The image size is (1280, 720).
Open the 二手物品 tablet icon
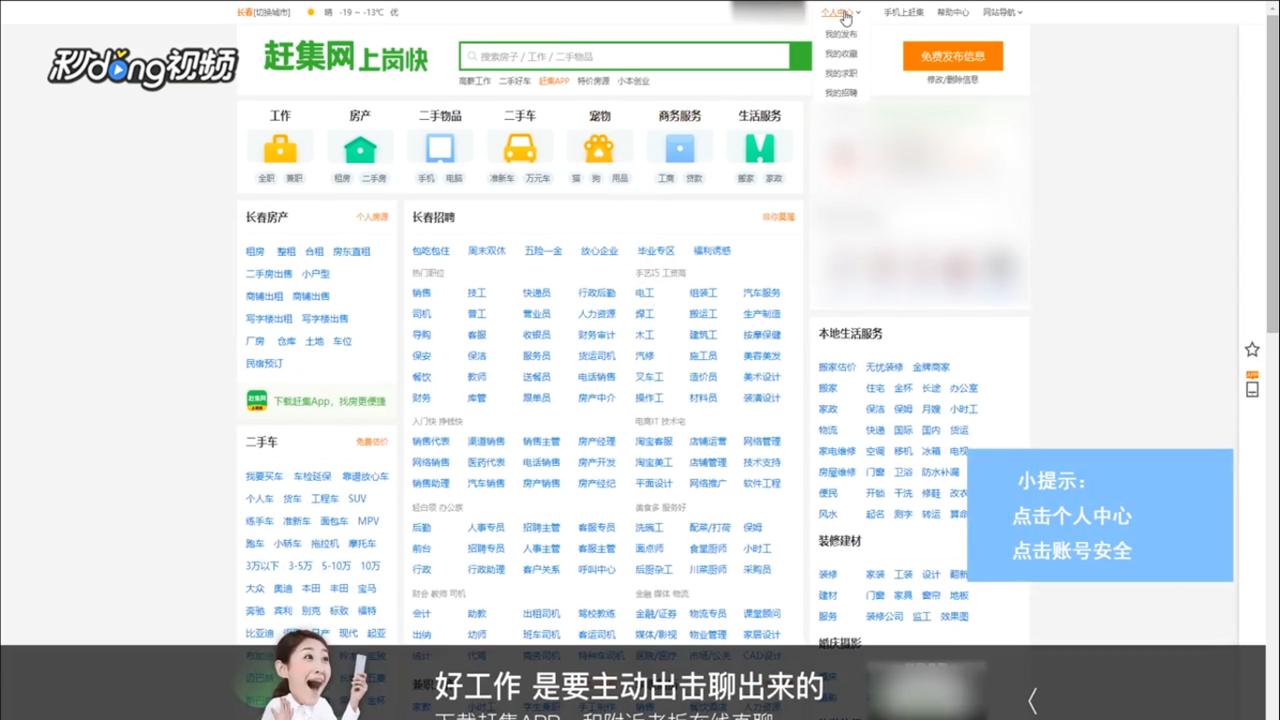[440, 148]
